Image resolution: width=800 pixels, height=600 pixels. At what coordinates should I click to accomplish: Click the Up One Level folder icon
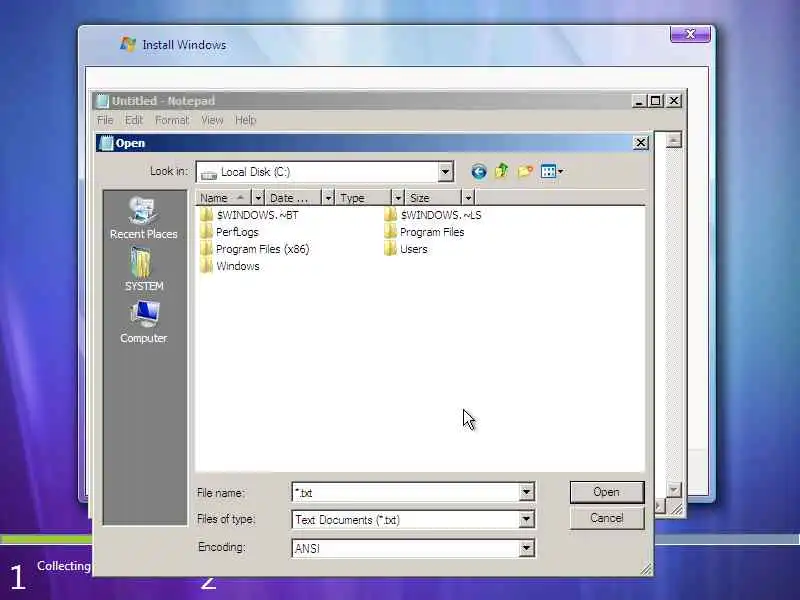click(502, 171)
